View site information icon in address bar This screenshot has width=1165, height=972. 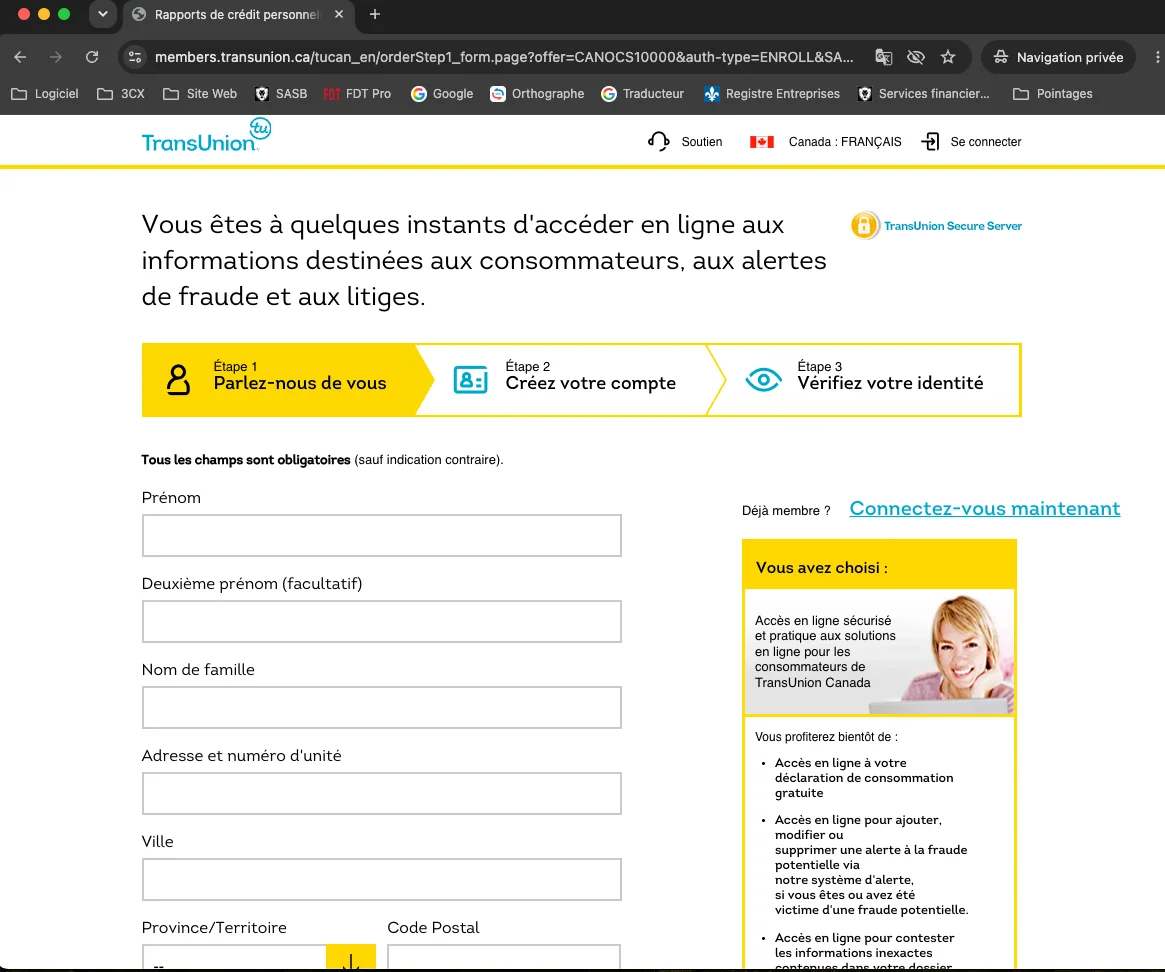(x=134, y=57)
